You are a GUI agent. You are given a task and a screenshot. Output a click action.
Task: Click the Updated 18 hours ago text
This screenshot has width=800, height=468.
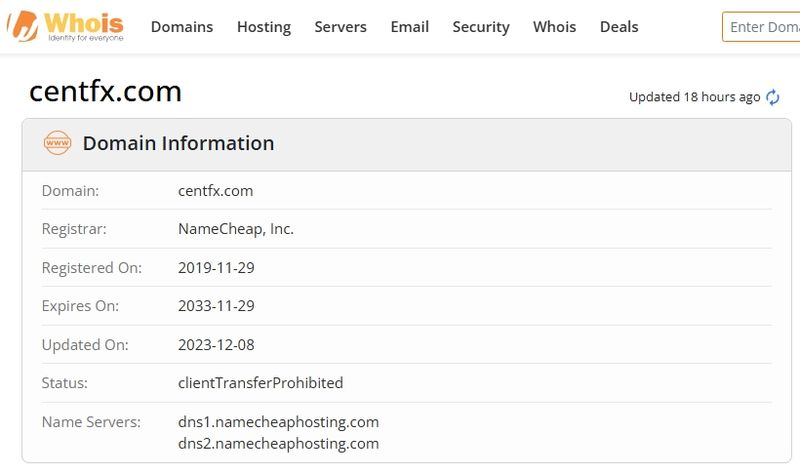coord(694,97)
